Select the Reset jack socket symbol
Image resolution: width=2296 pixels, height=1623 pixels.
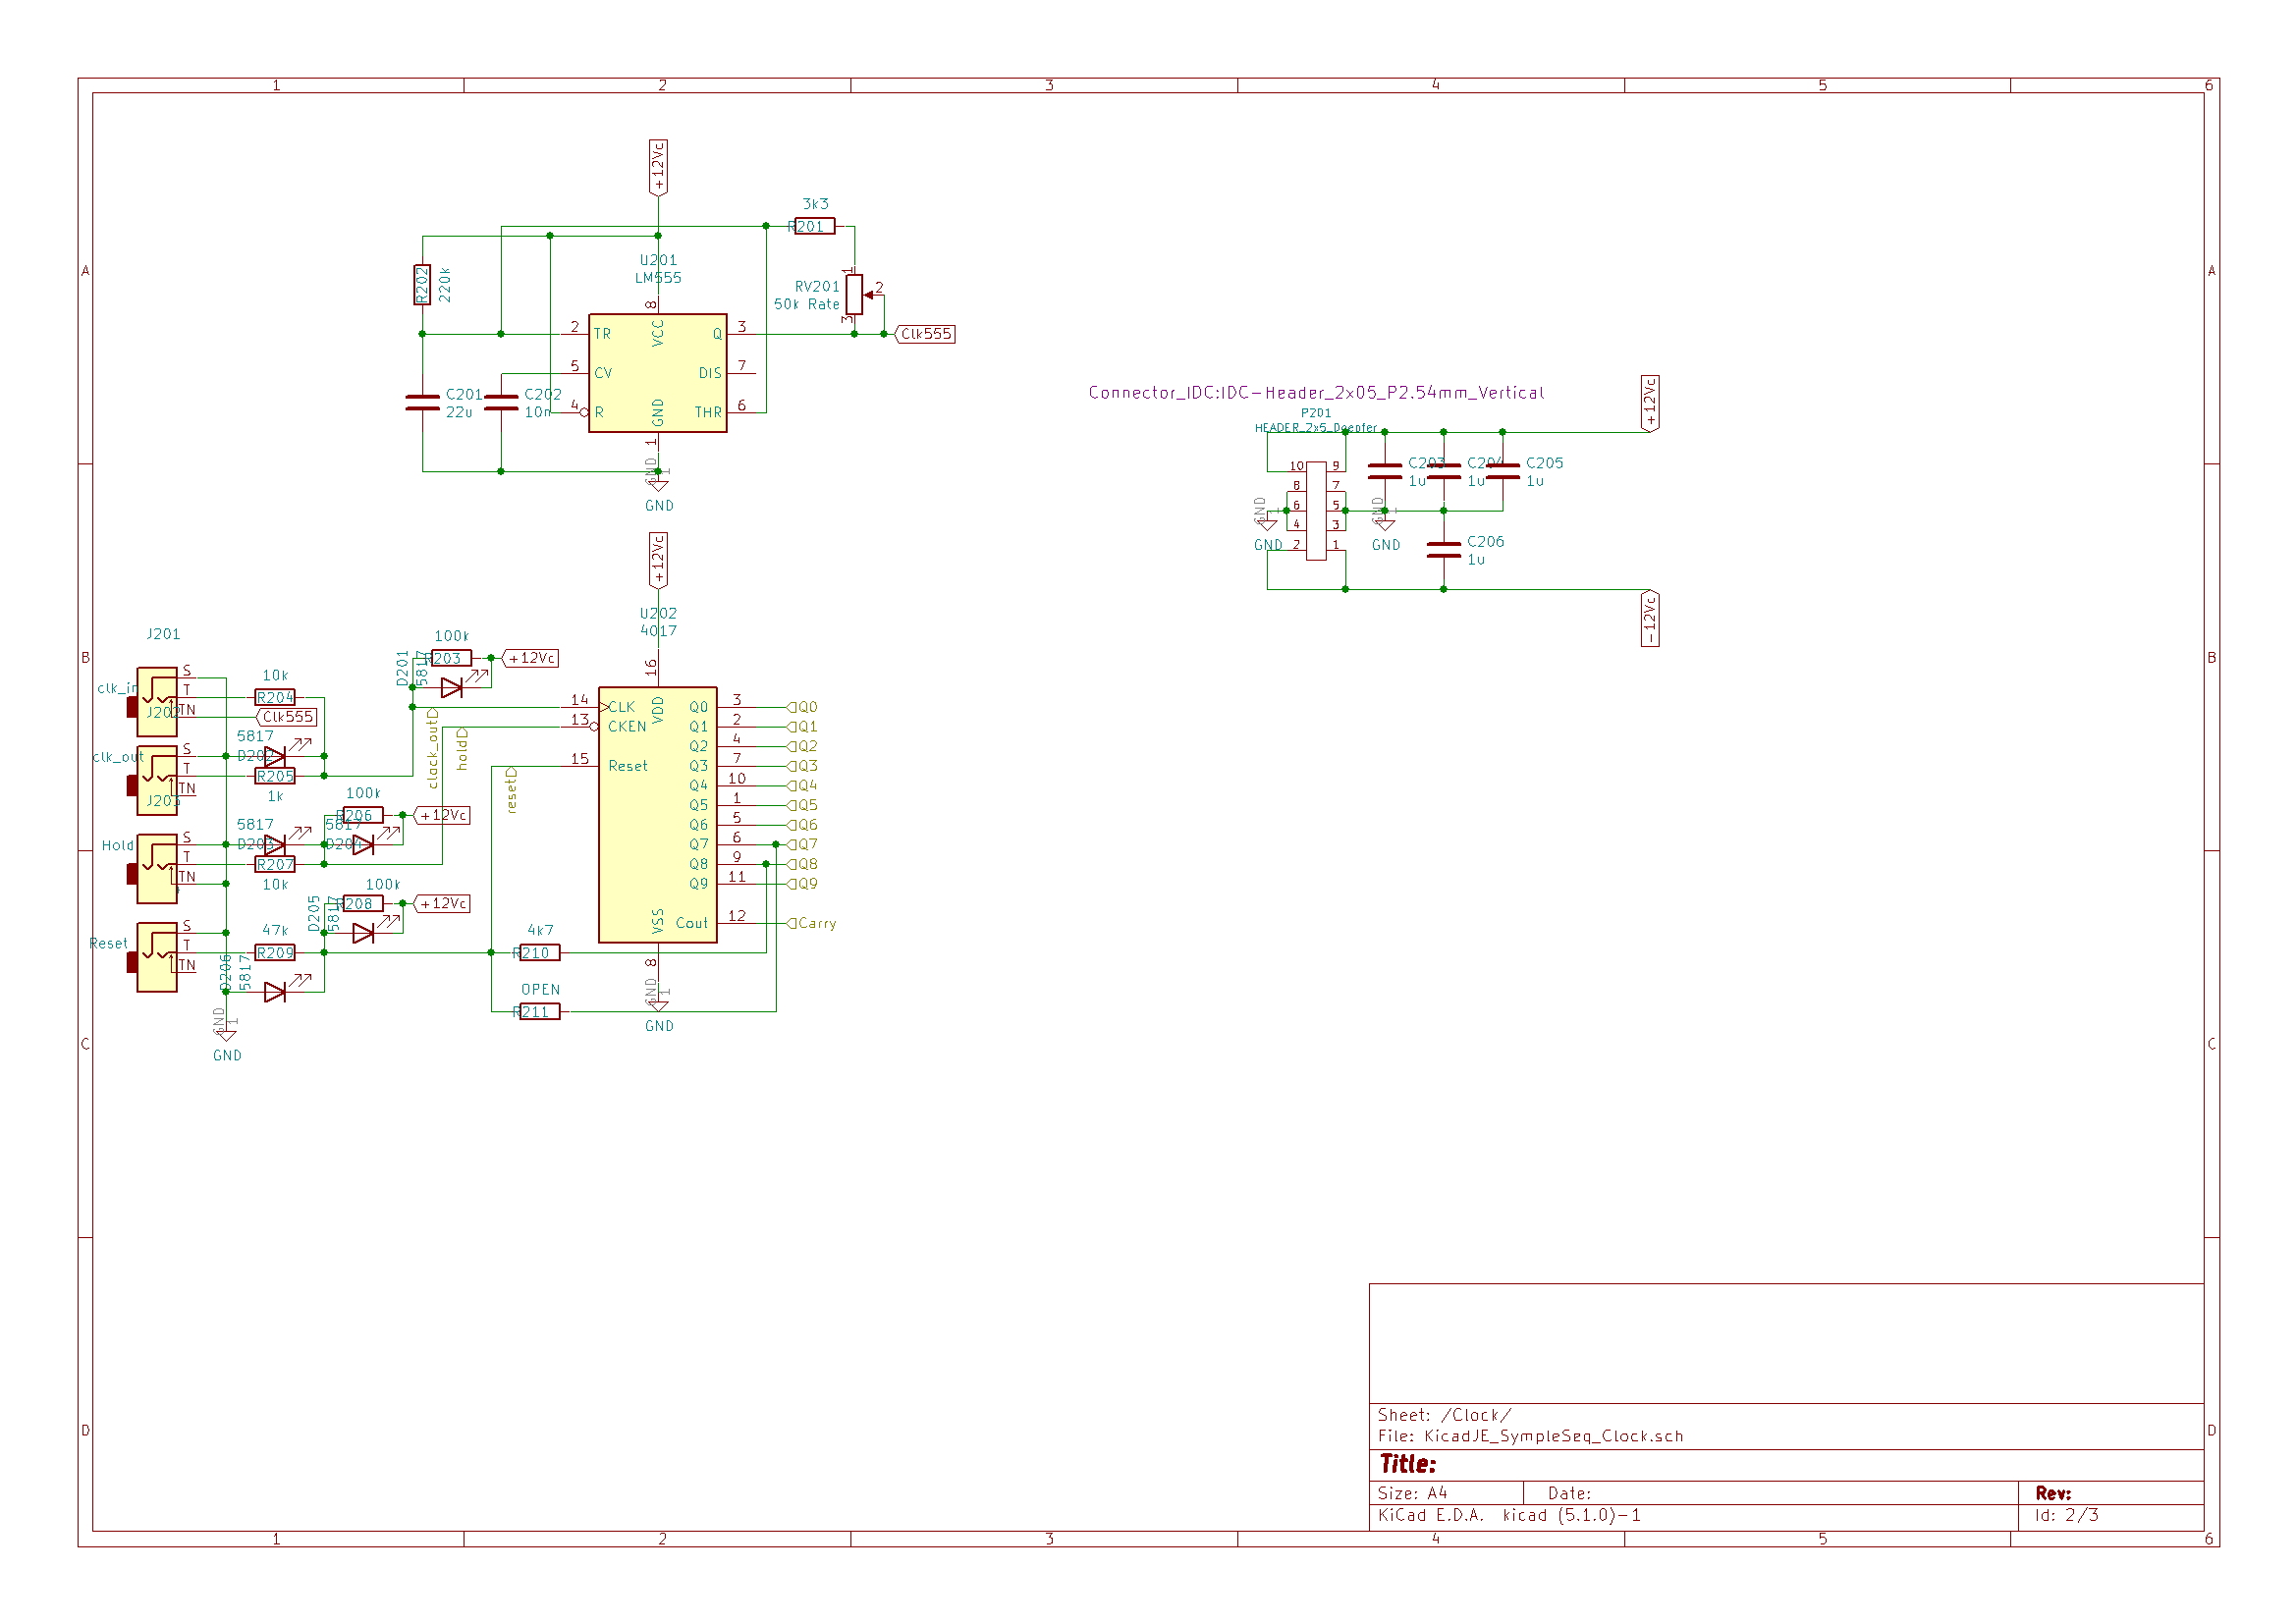(x=157, y=957)
